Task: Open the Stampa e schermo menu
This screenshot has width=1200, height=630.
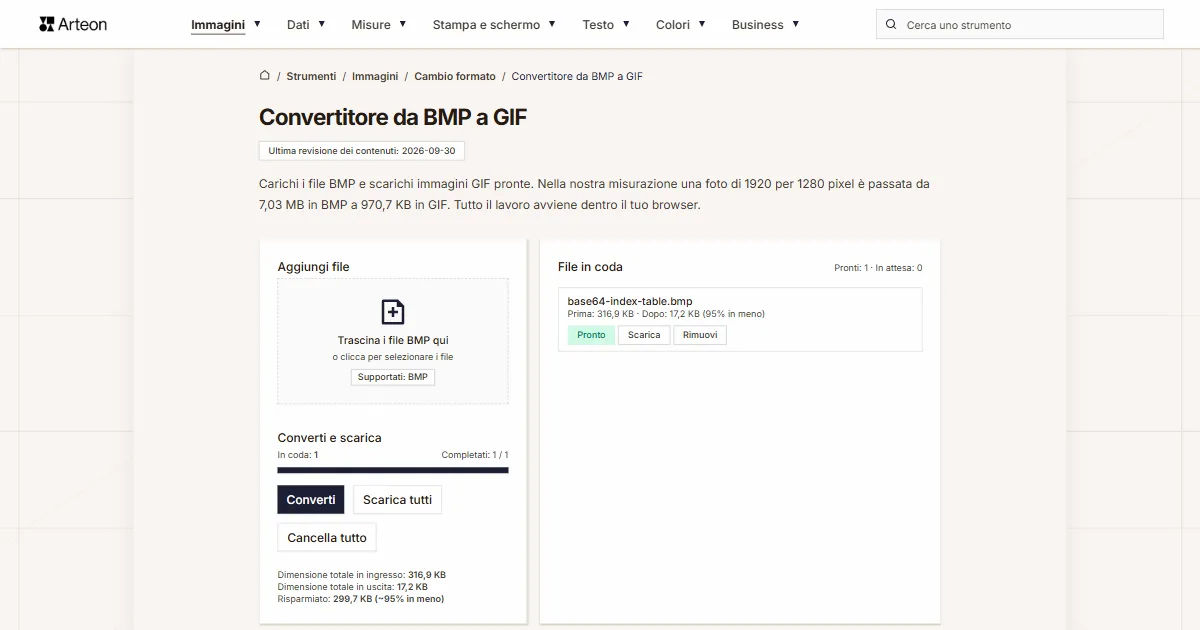Action: point(486,24)
